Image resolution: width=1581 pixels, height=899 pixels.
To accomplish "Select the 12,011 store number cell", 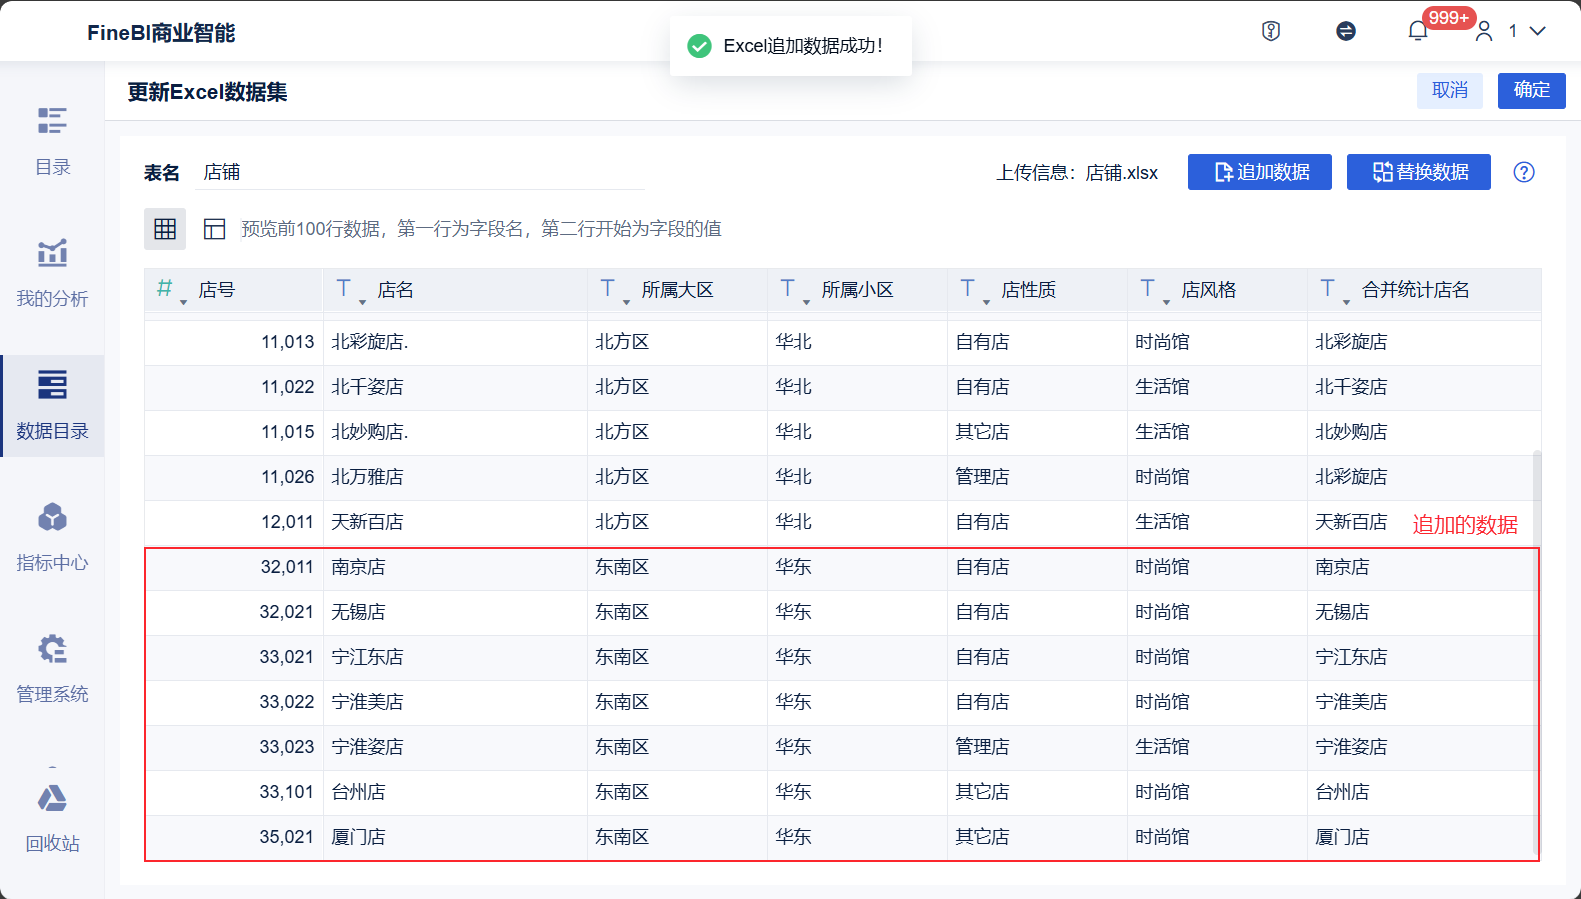I will [234, 522].
